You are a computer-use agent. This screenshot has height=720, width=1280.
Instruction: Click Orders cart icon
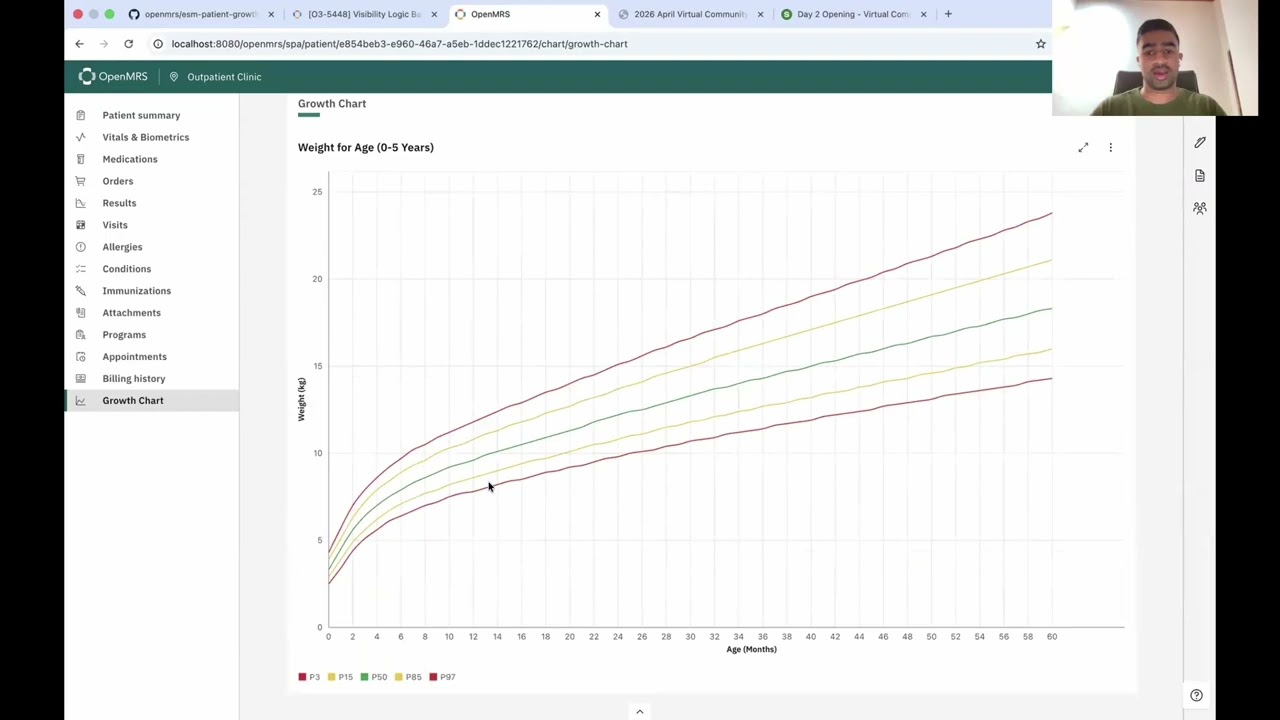81,181
